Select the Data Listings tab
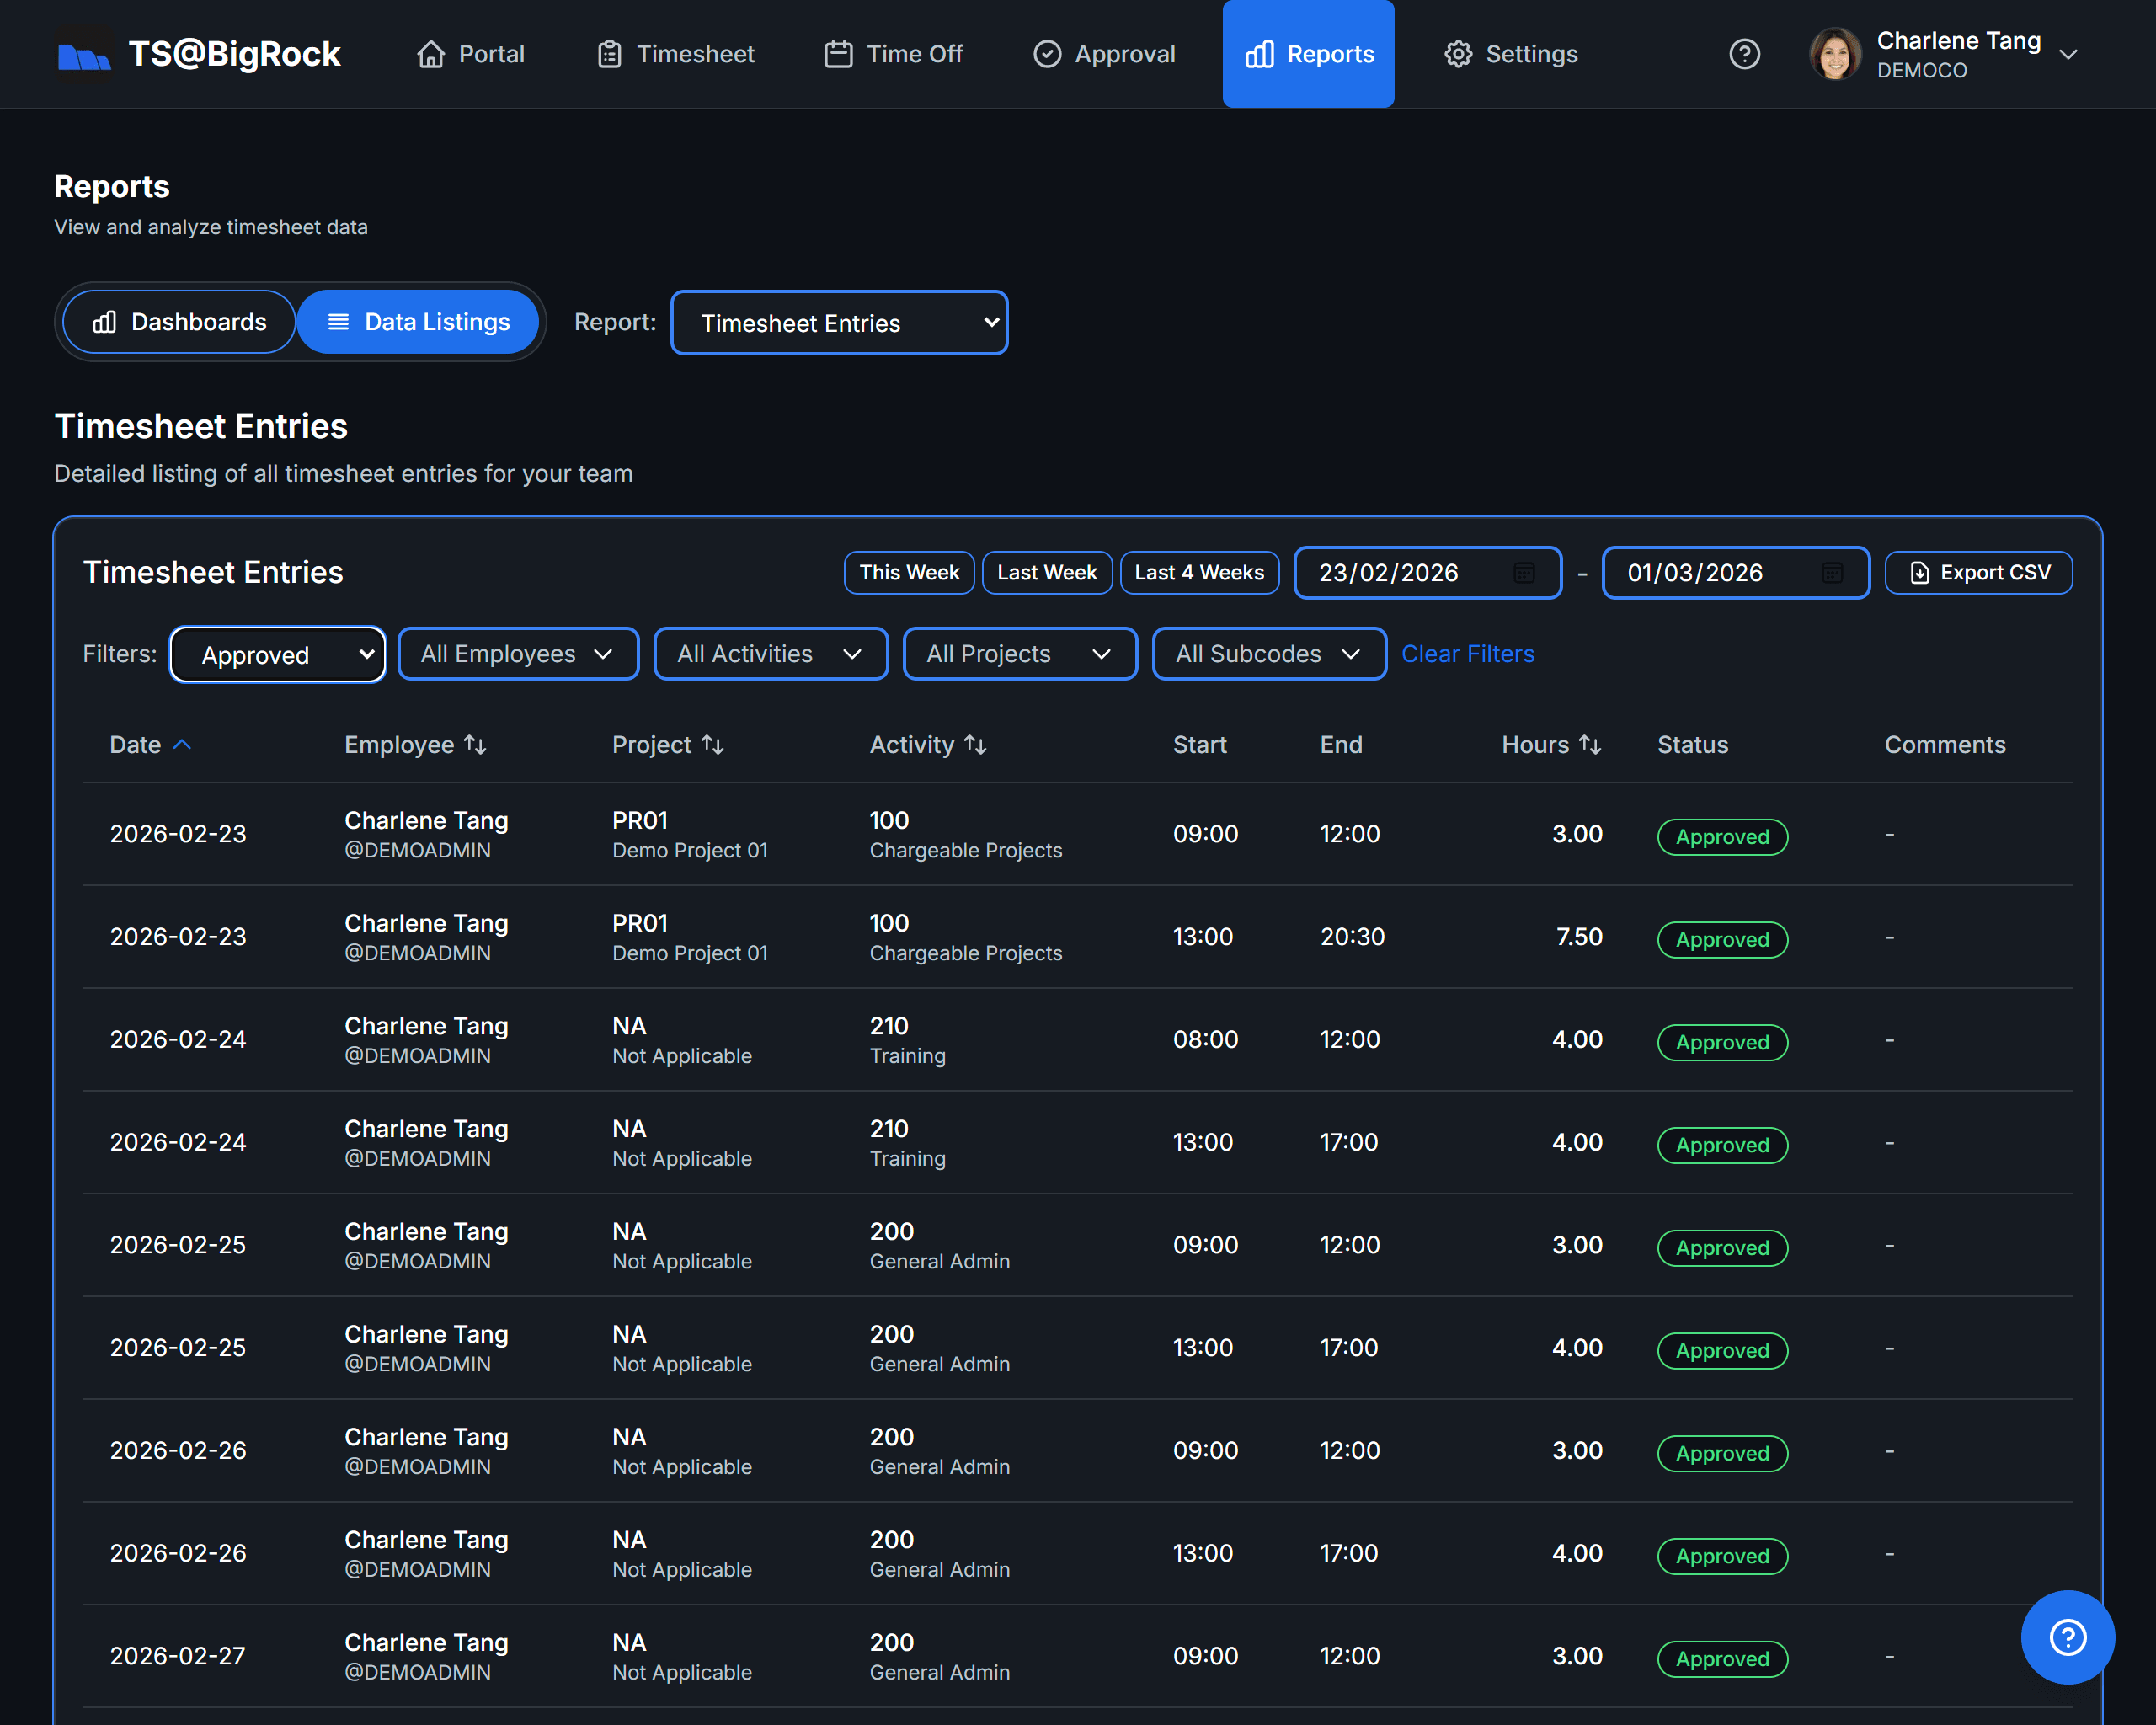Screen dimensions: 2156x1725 418,321
